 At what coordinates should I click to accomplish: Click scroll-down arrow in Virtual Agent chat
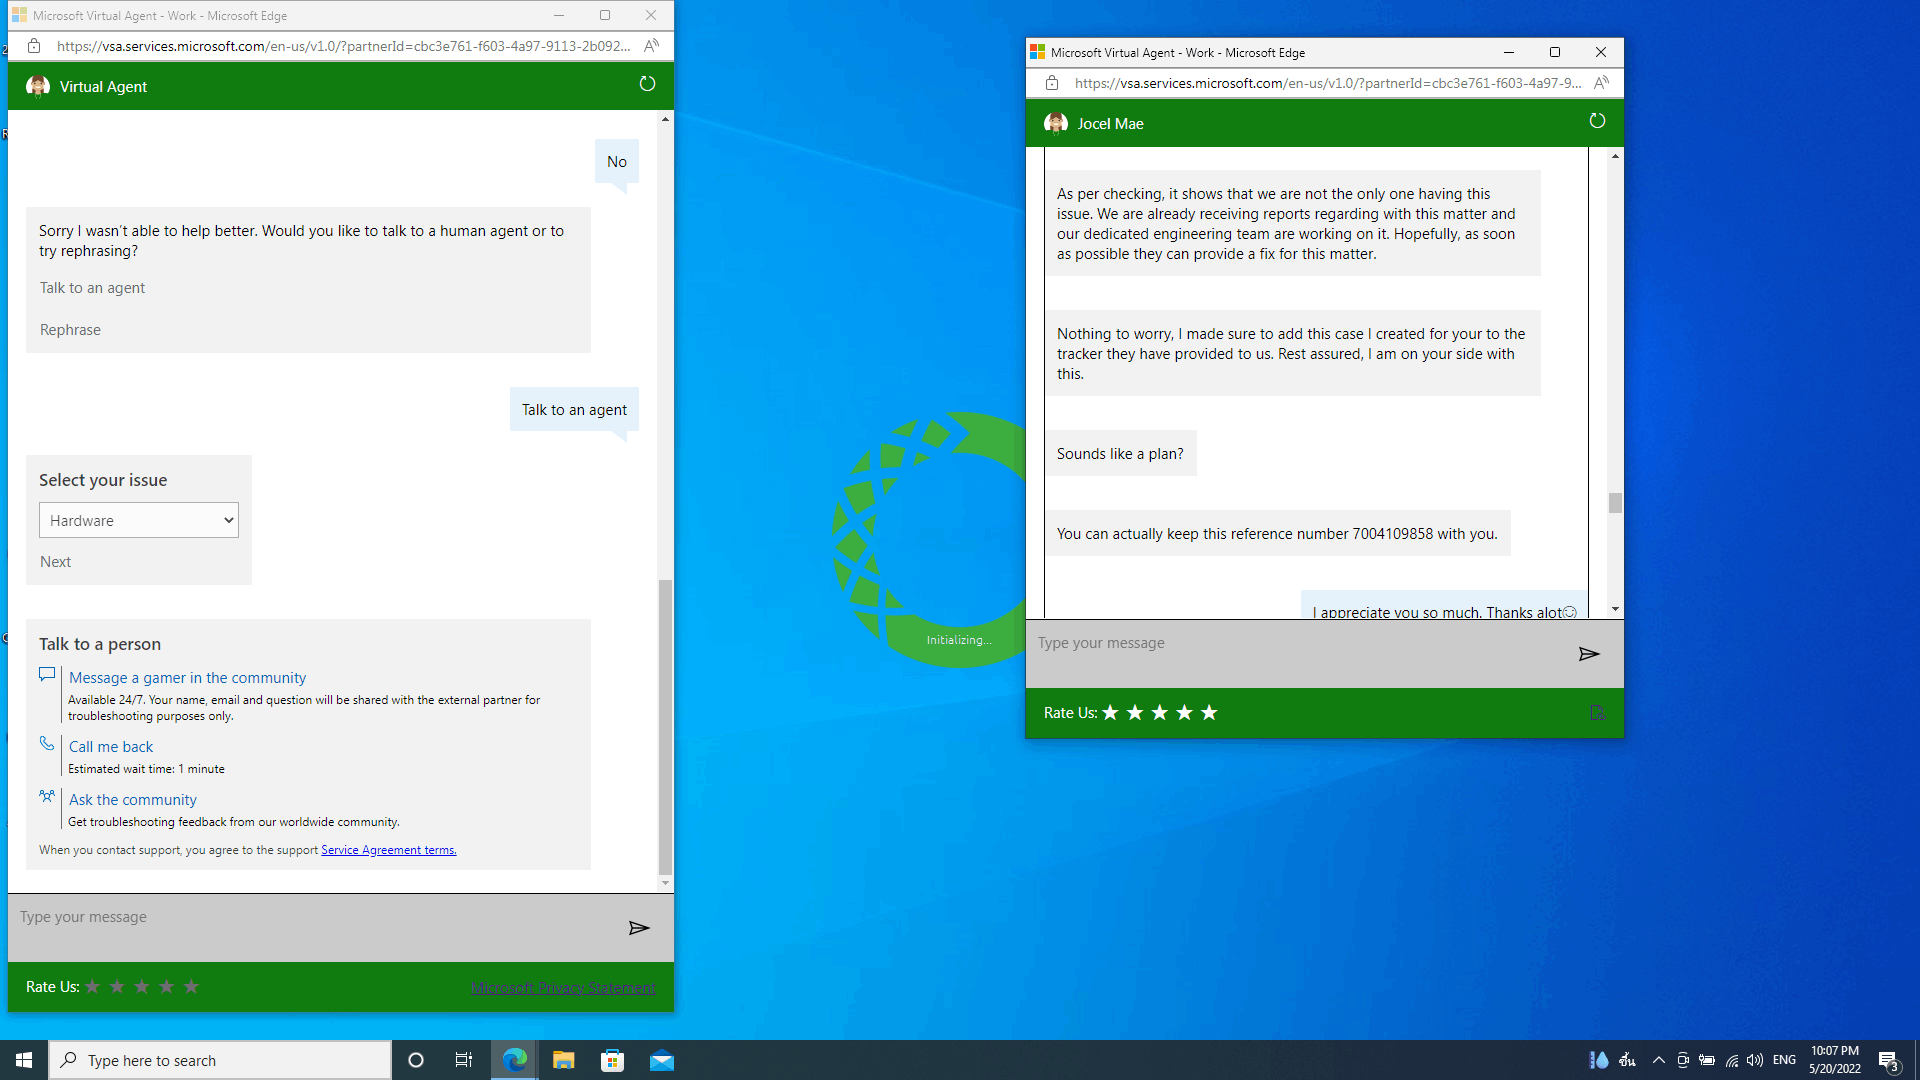pyautogui.click(x=665, y=883)
